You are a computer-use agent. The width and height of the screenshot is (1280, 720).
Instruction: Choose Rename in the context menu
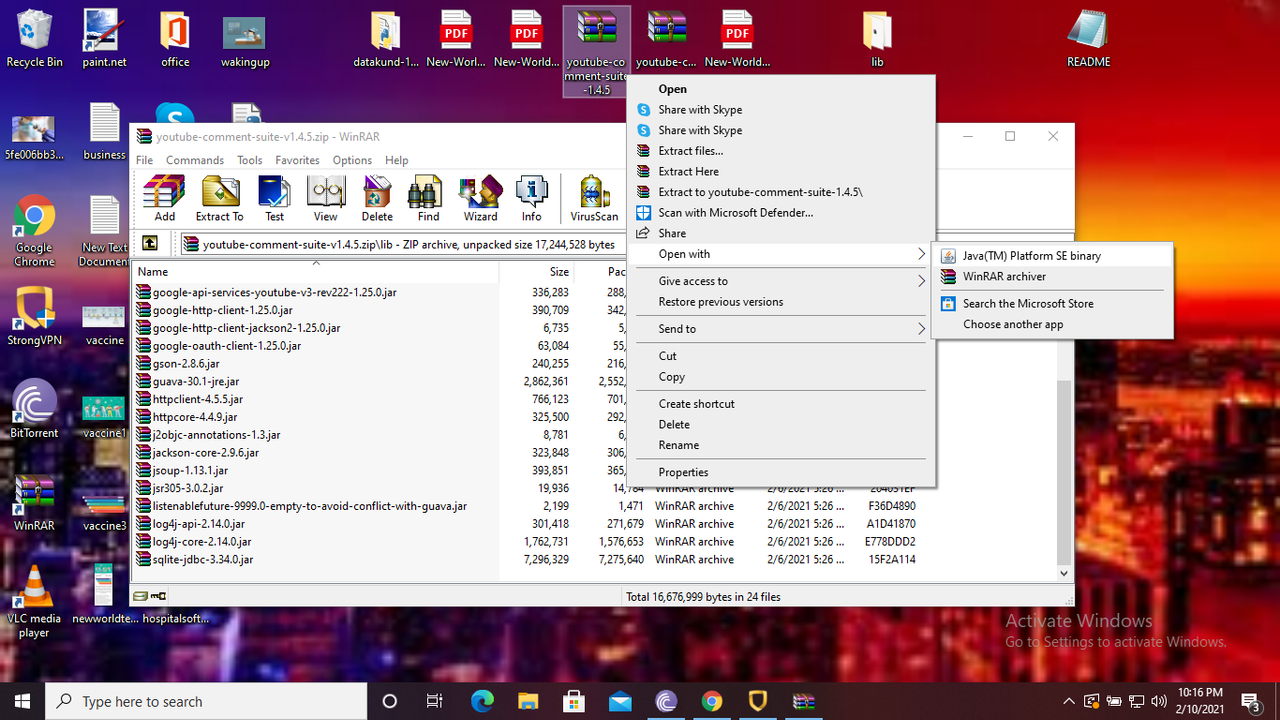781,445
